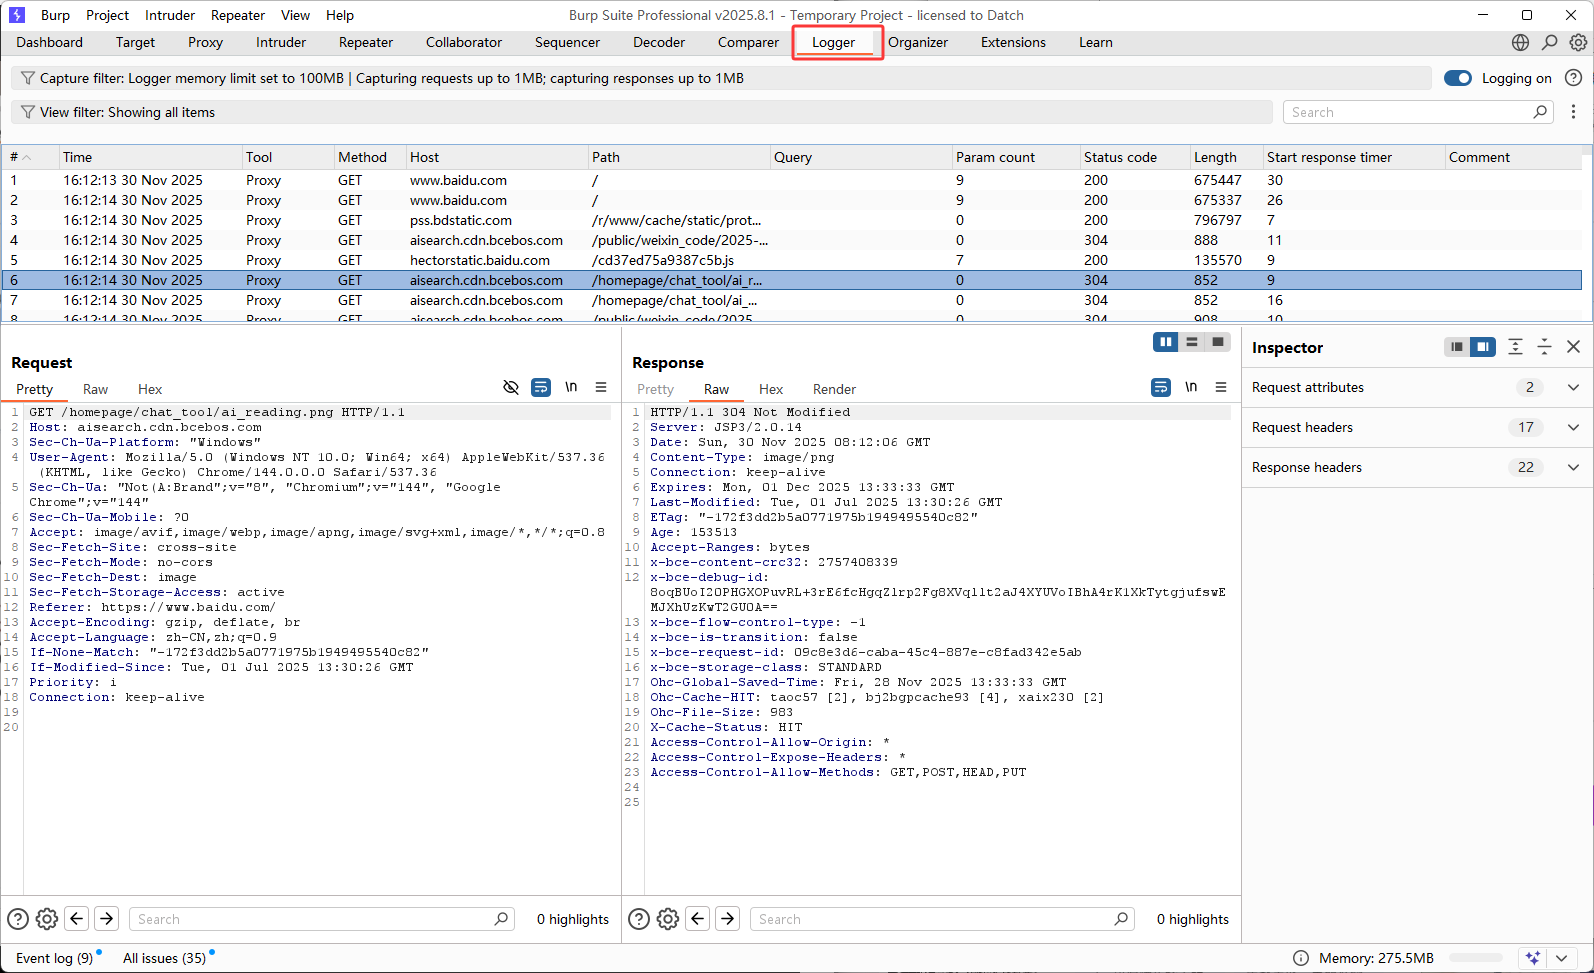Screen dimensions: 1594x973
Task: Switch to the Organizer tab
Action: (x=918, y=42)
